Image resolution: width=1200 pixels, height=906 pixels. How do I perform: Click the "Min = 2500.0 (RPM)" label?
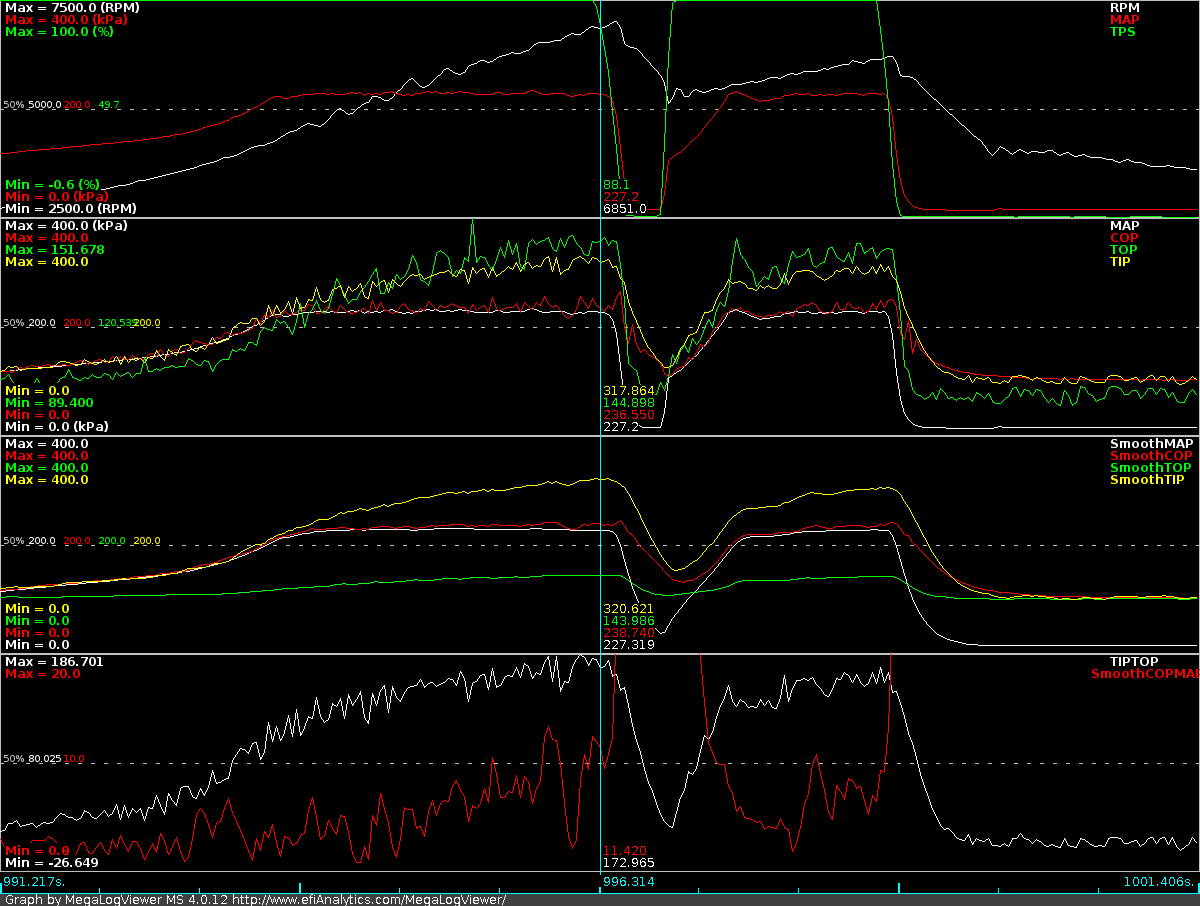[x=70, y=208]
